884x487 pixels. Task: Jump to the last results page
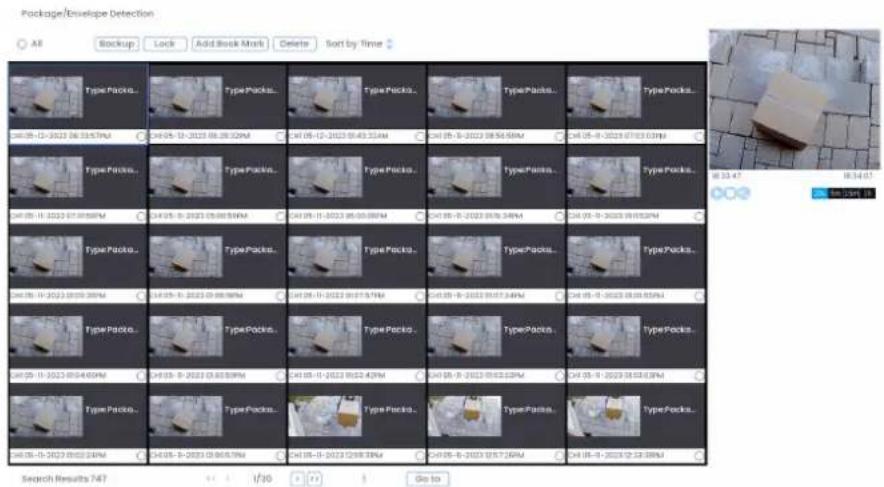coord(315,479)
